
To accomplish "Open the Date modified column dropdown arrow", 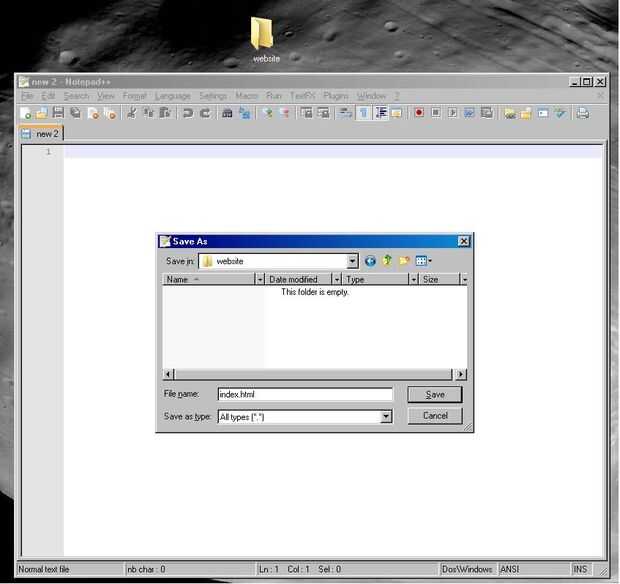I will (x=336, y=280).
